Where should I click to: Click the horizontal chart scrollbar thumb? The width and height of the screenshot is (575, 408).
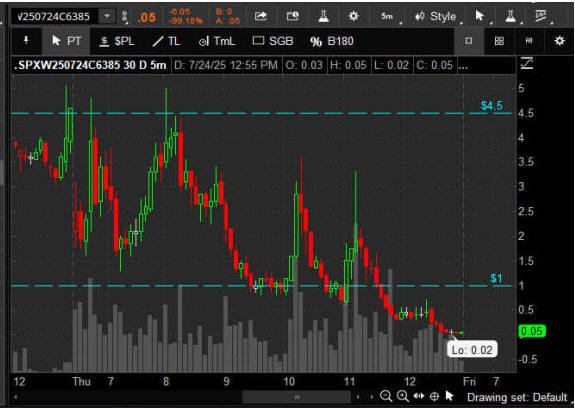click(297, 397)
